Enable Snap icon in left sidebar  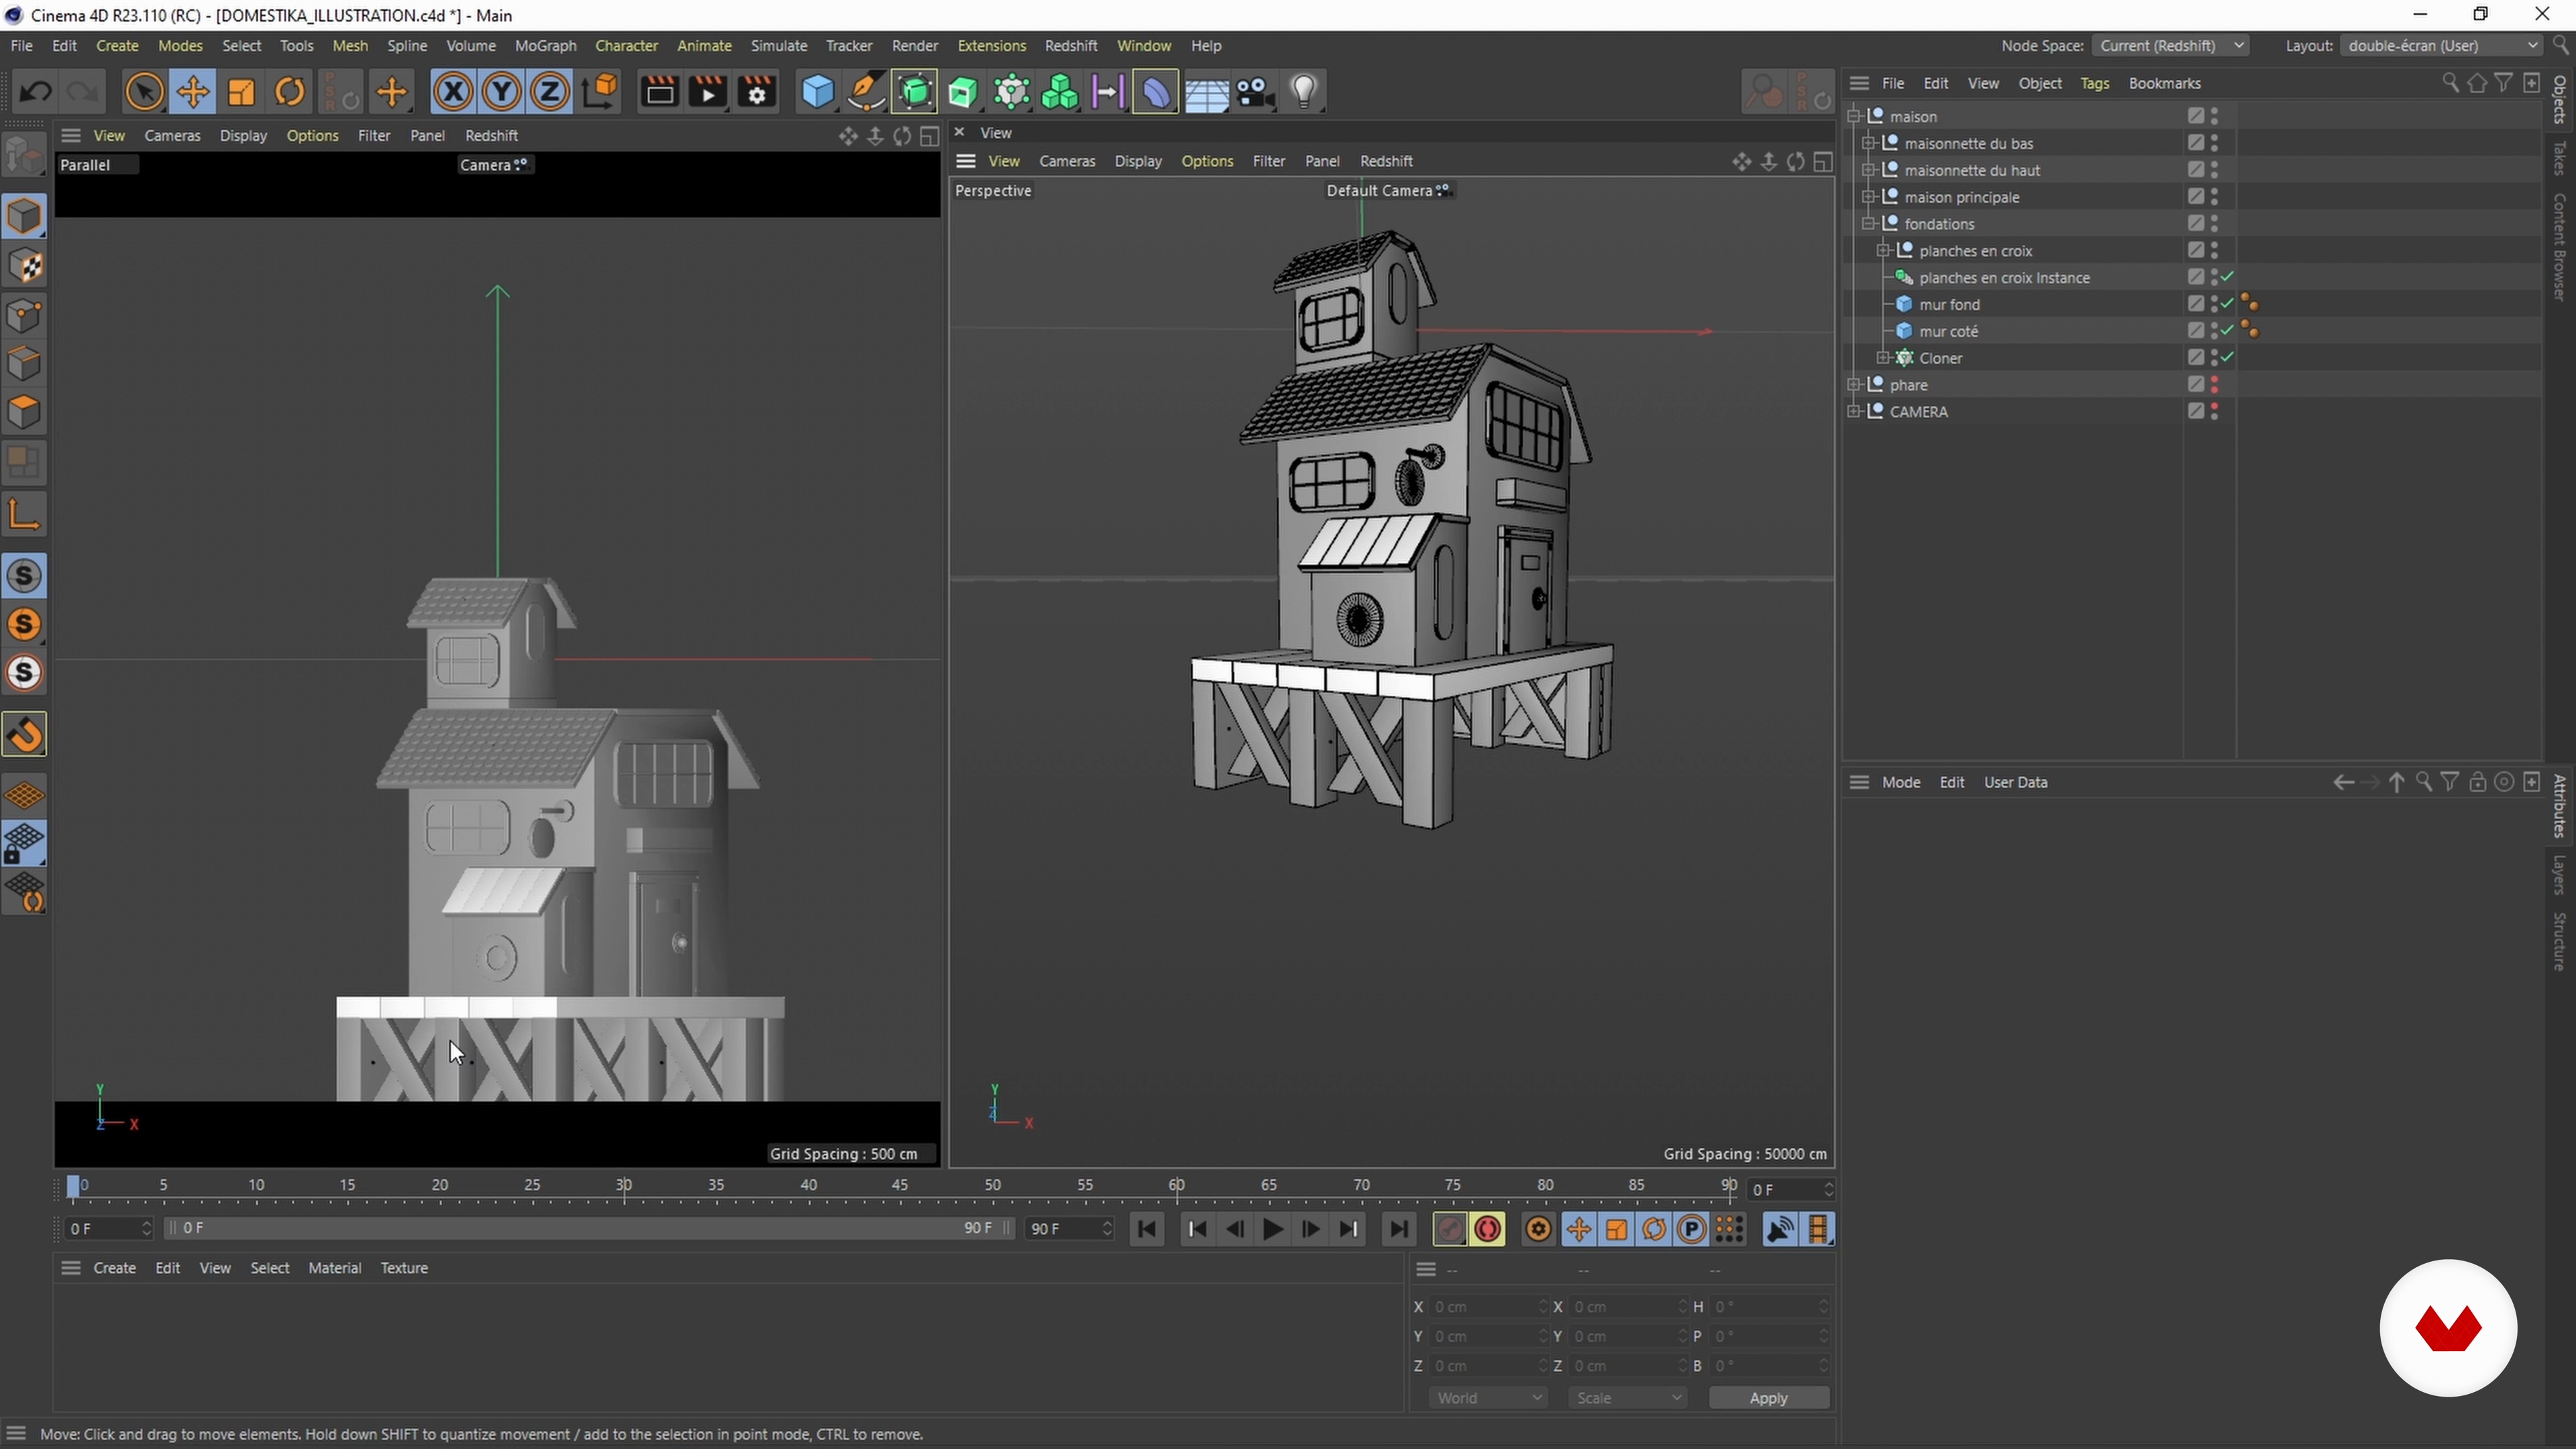(x=25, y=735)
